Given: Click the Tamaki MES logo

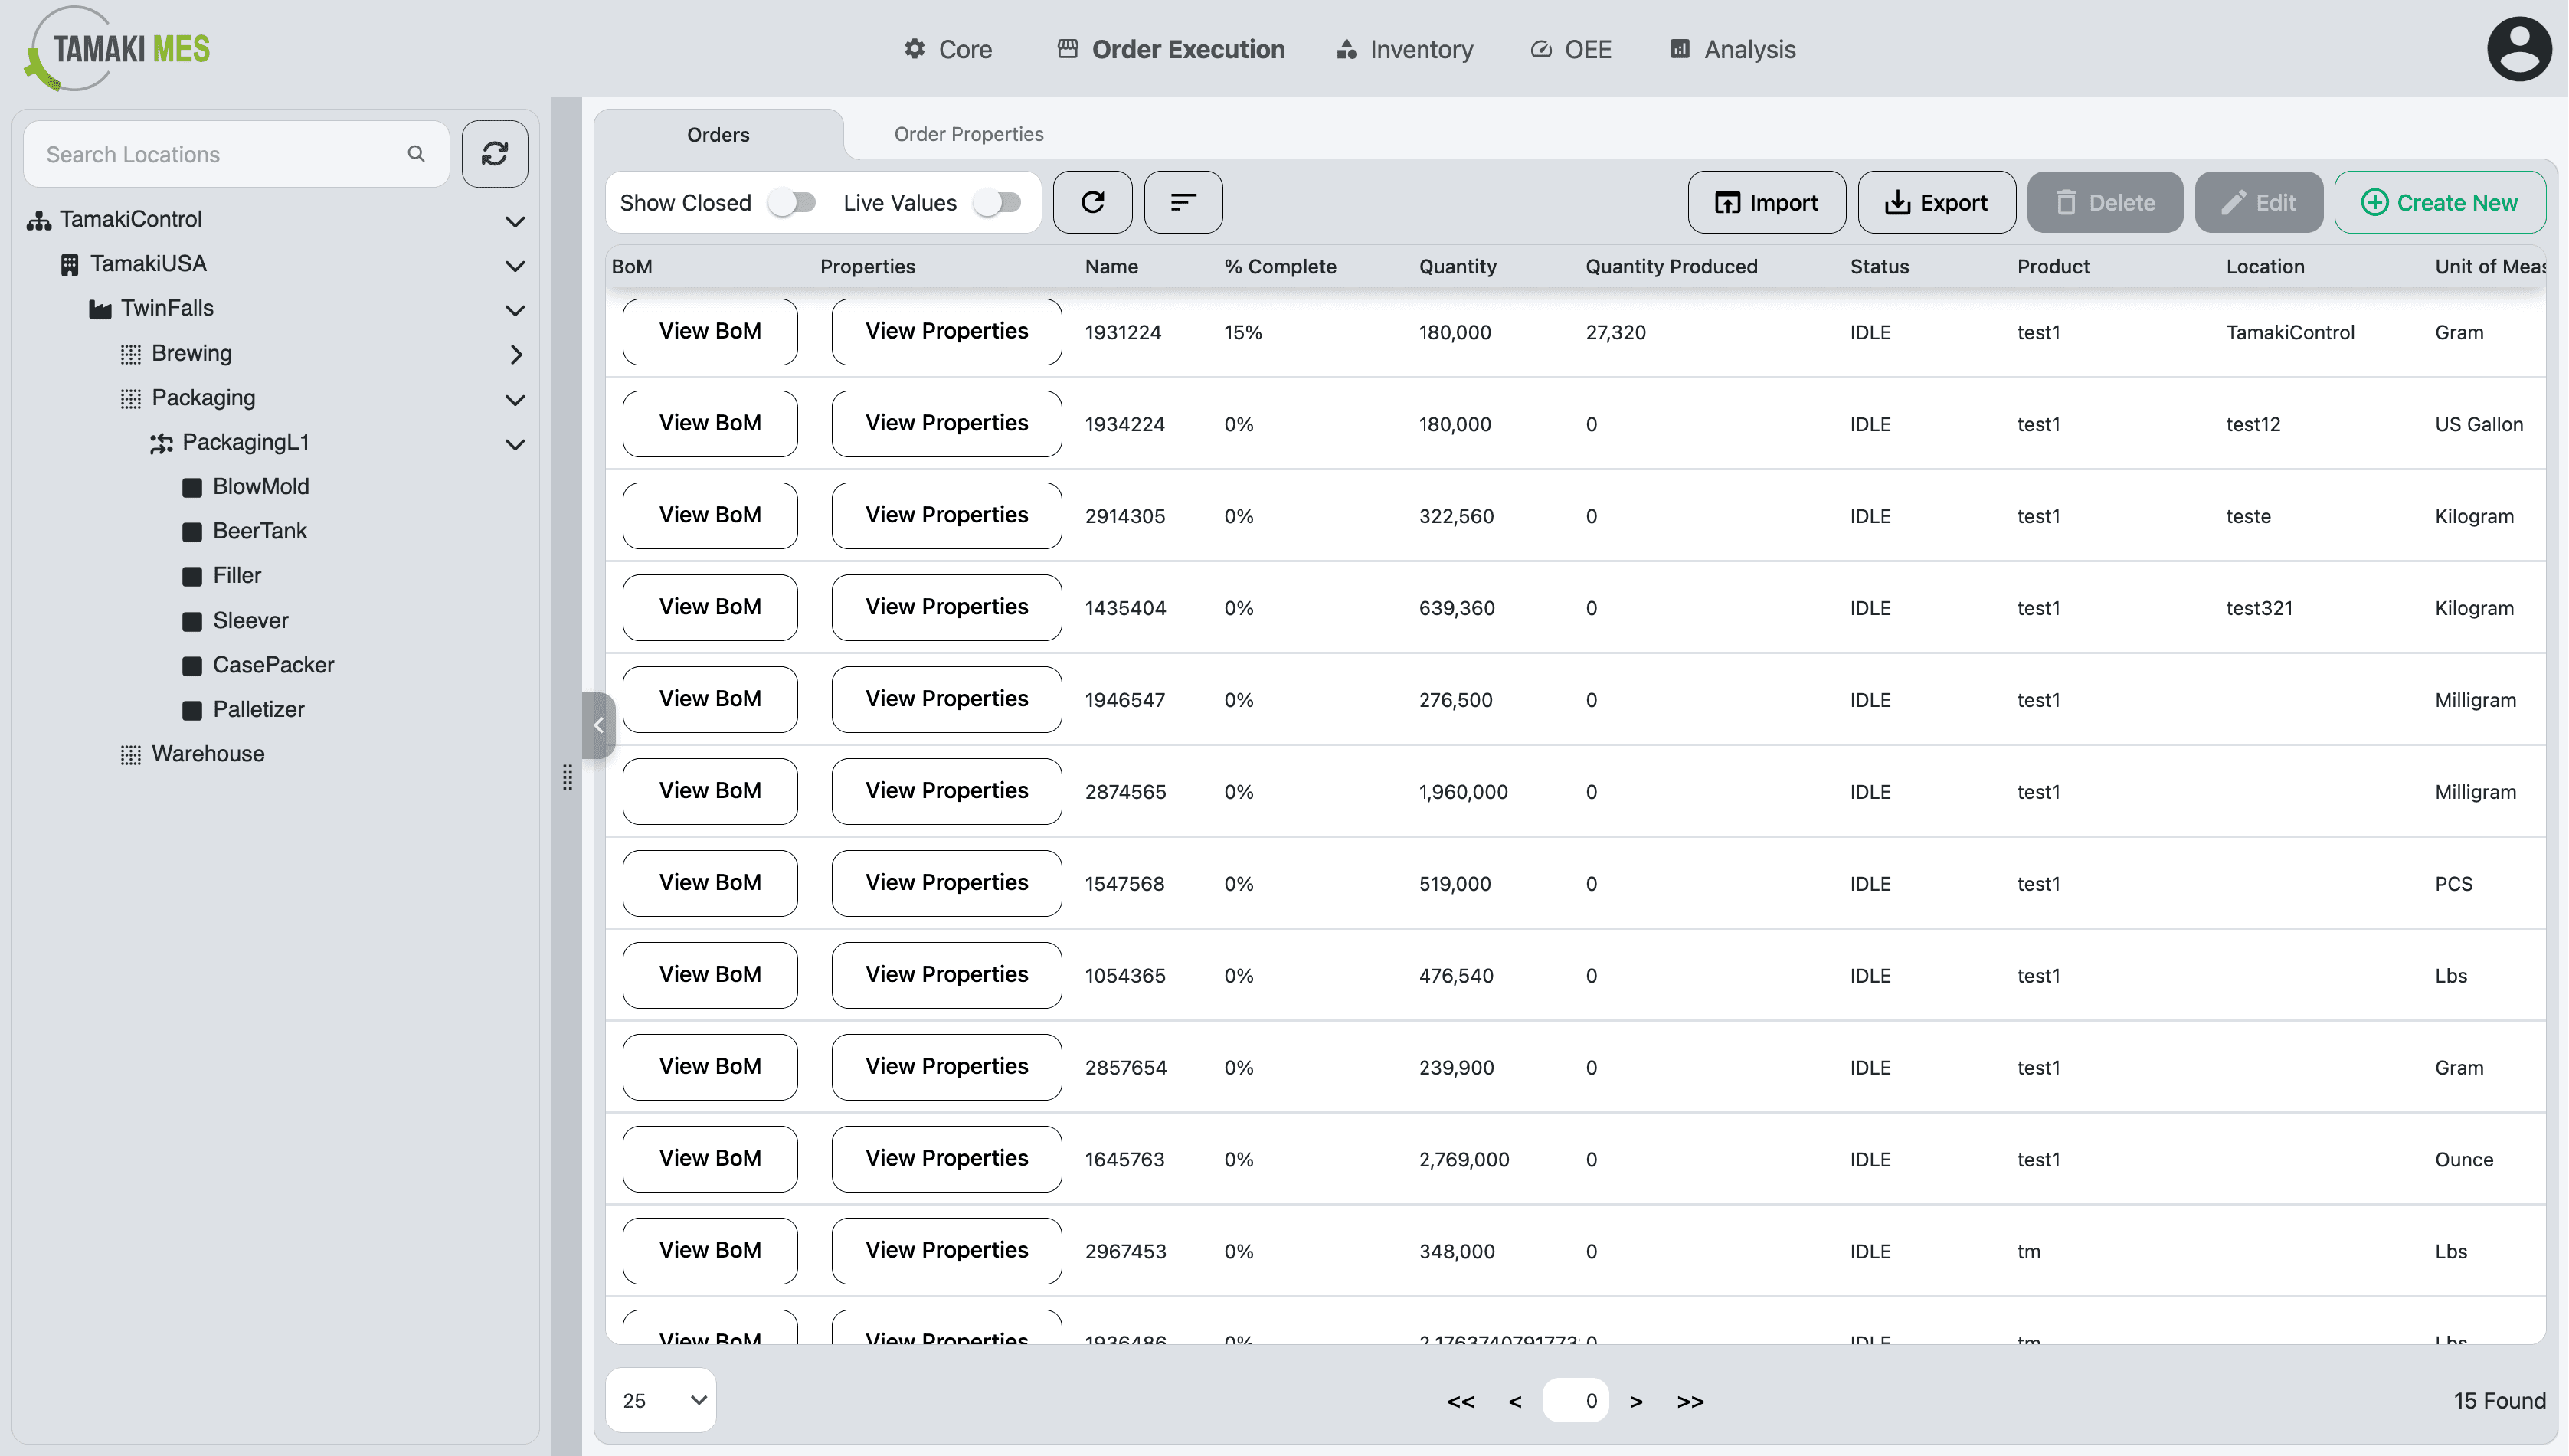Looking at the screenshot, I should pyautogui.click(x=118, y=48).
